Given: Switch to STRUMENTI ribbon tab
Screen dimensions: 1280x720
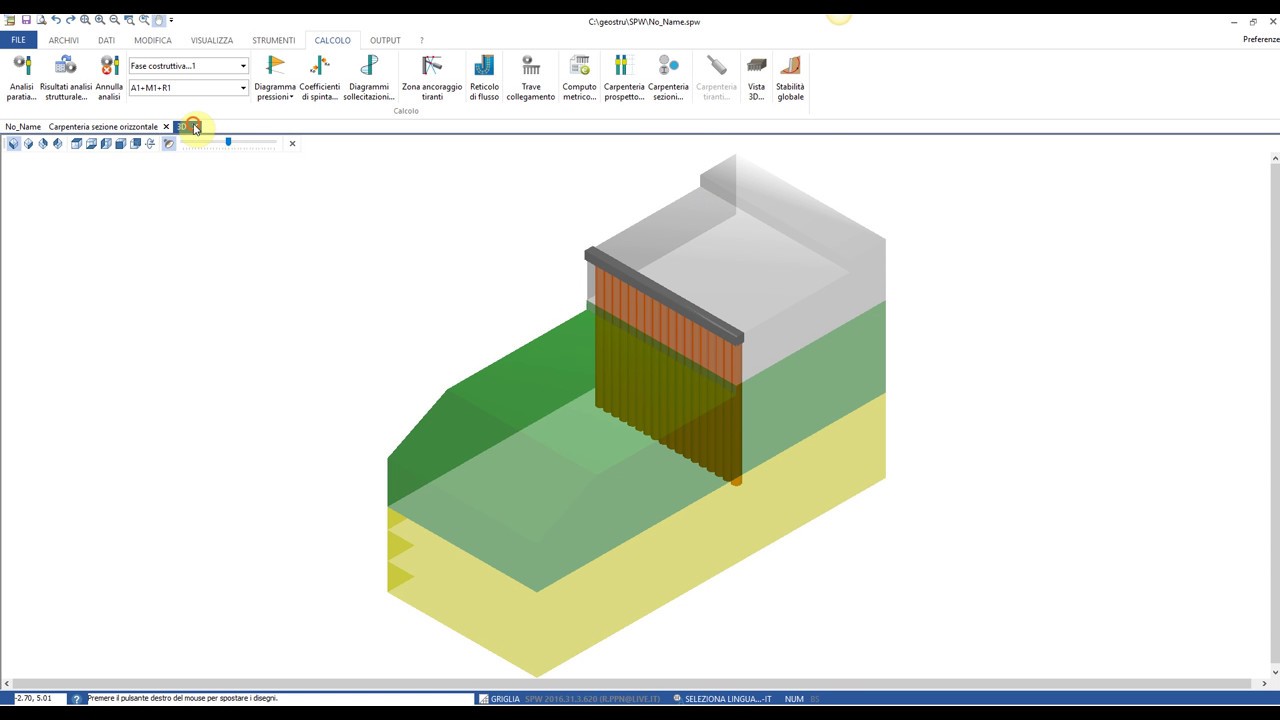Looking at the screenshot, I should [x=273, y=40].
